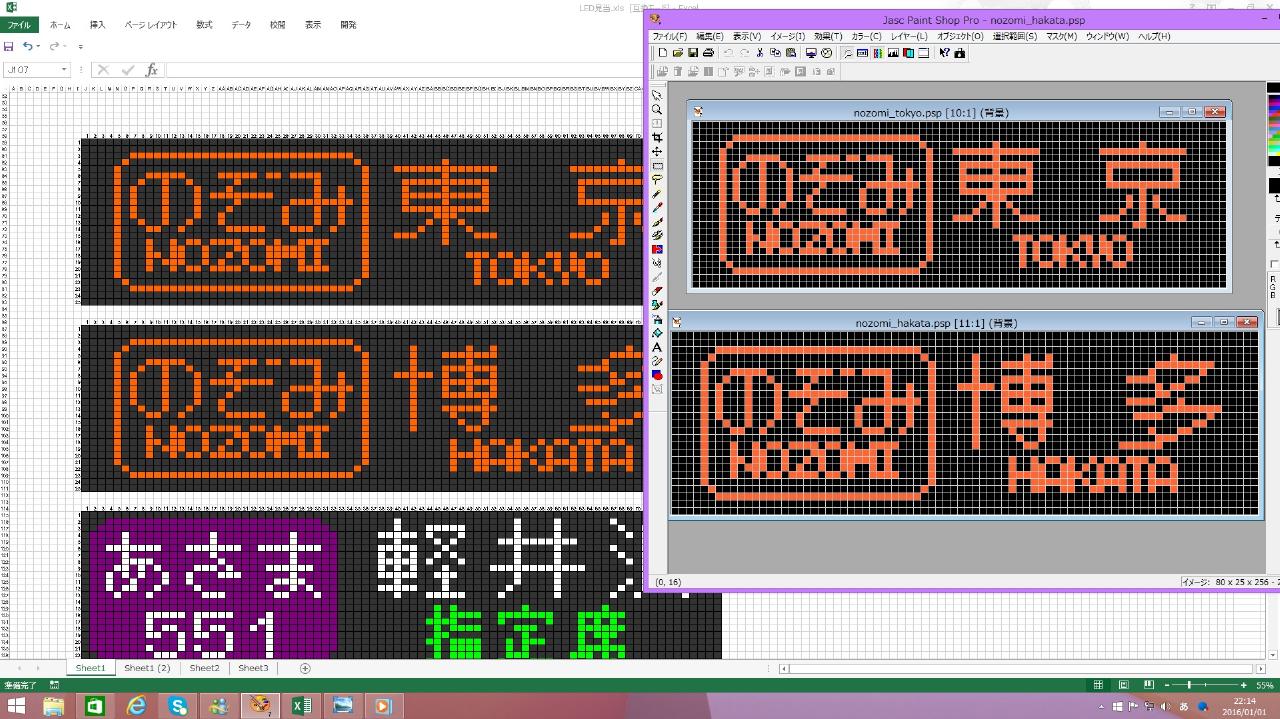
Task: Click Save icon in Excel quick access toolbar
Action: point(9,46)
